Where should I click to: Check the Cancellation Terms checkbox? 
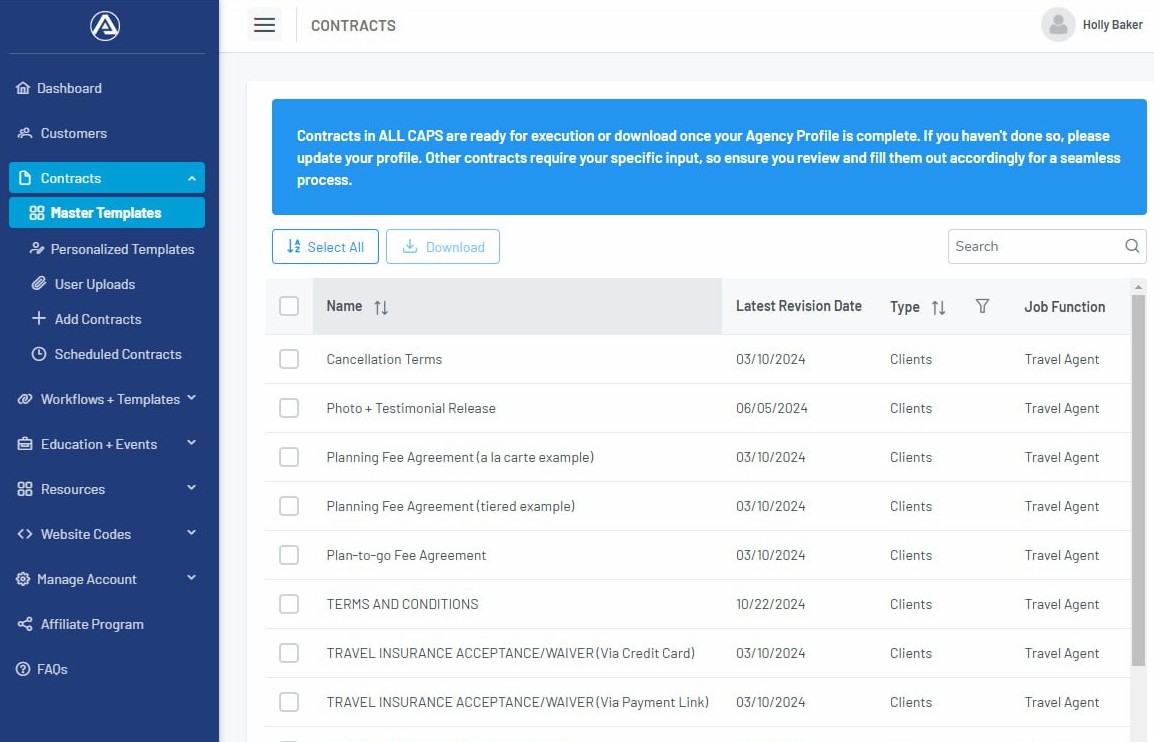click(x=289, y=359)
